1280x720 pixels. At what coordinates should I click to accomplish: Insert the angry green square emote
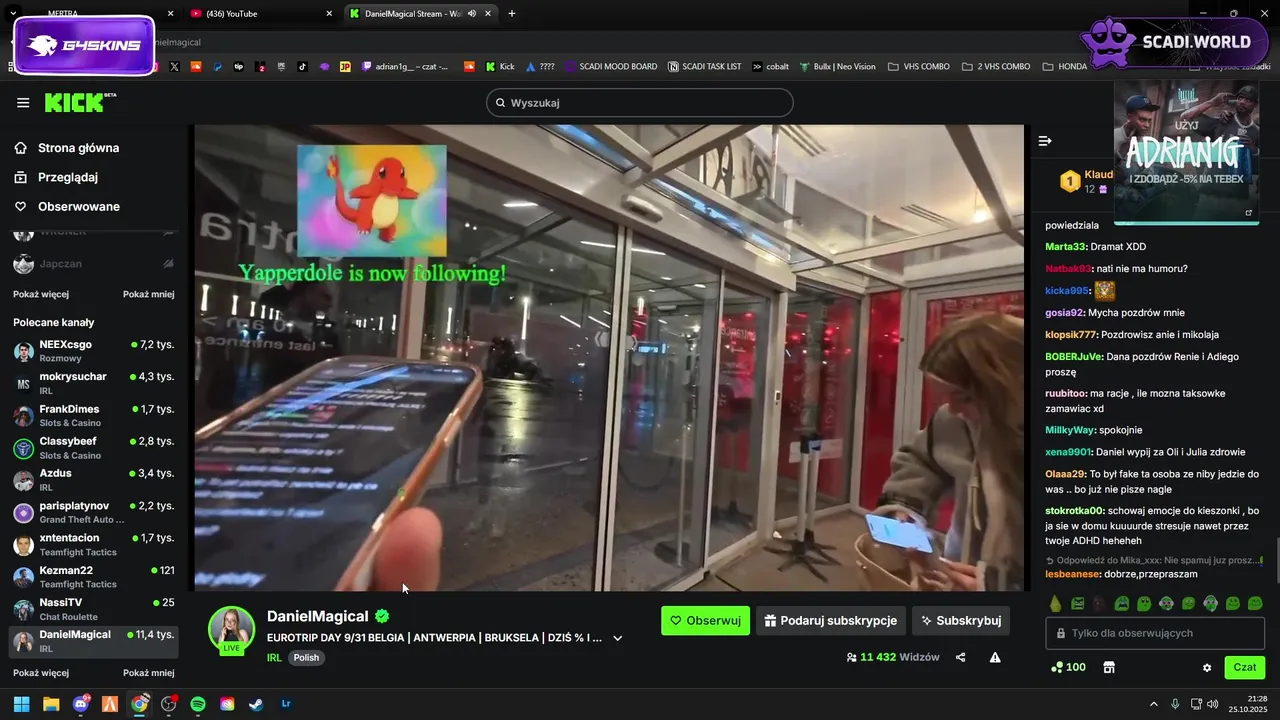(1078, 603)
